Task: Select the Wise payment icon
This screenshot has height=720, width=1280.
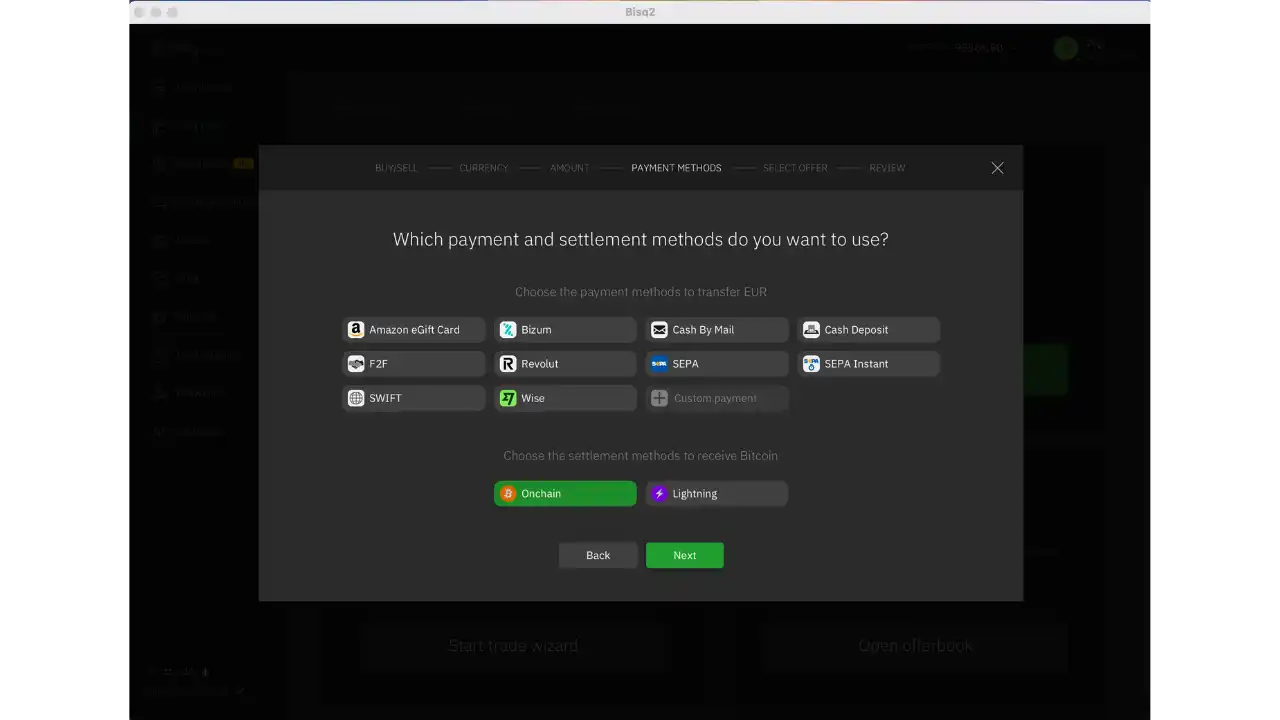Action: [508, 397]
